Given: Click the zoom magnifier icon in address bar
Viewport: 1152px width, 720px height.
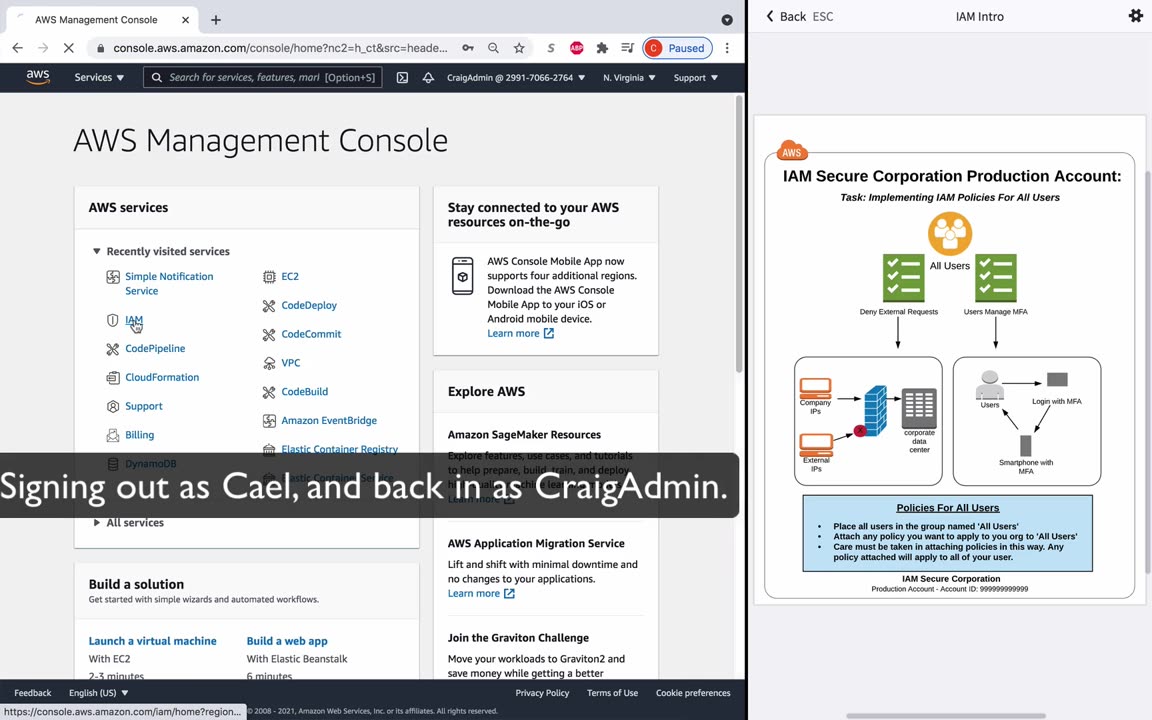Looking at the screenshot, I should (494, 48).
